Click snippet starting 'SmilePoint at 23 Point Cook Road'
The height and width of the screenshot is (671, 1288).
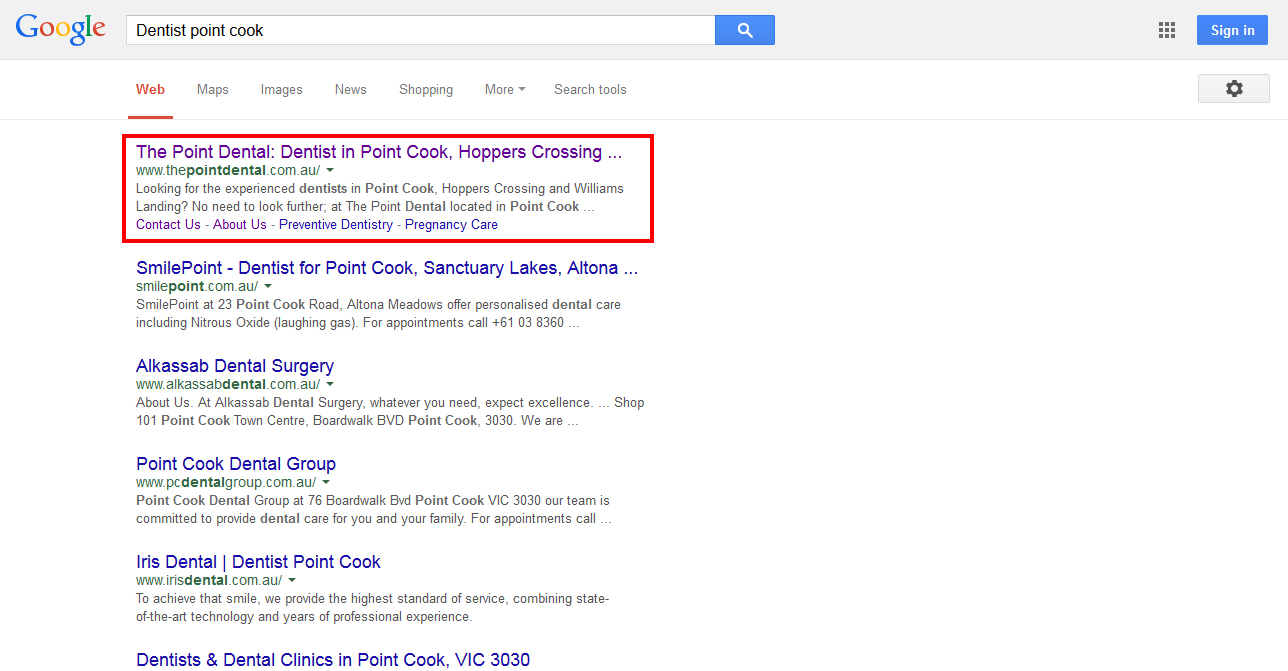pos(378,313)
